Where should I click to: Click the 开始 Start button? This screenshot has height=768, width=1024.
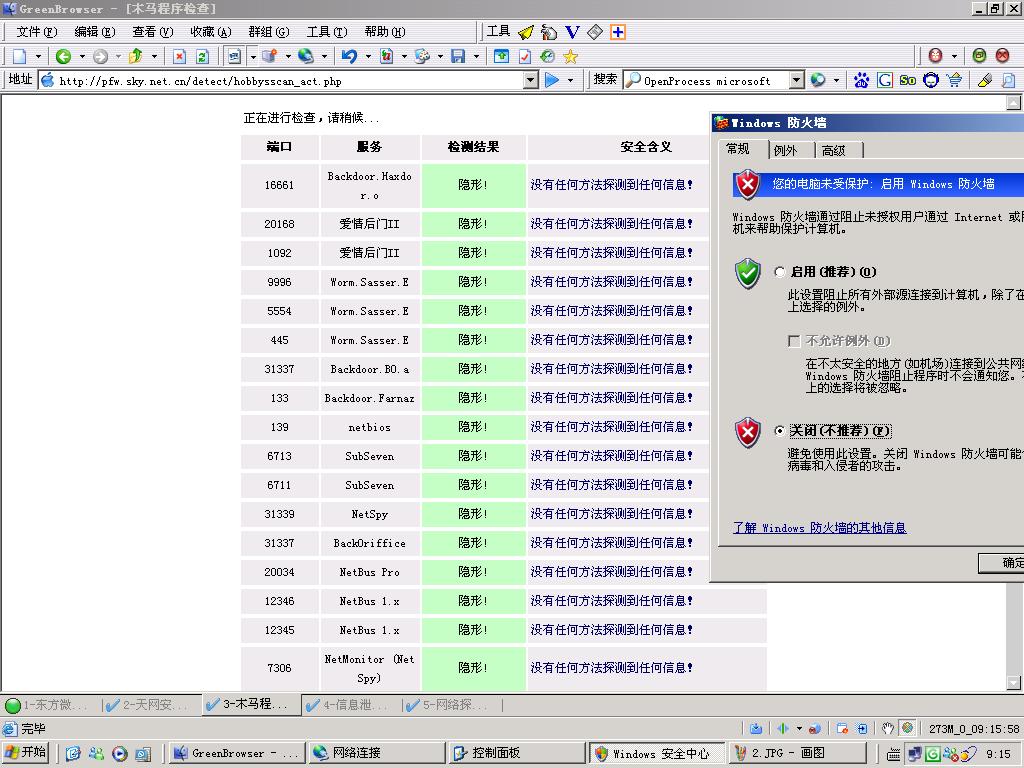(26, 753)
